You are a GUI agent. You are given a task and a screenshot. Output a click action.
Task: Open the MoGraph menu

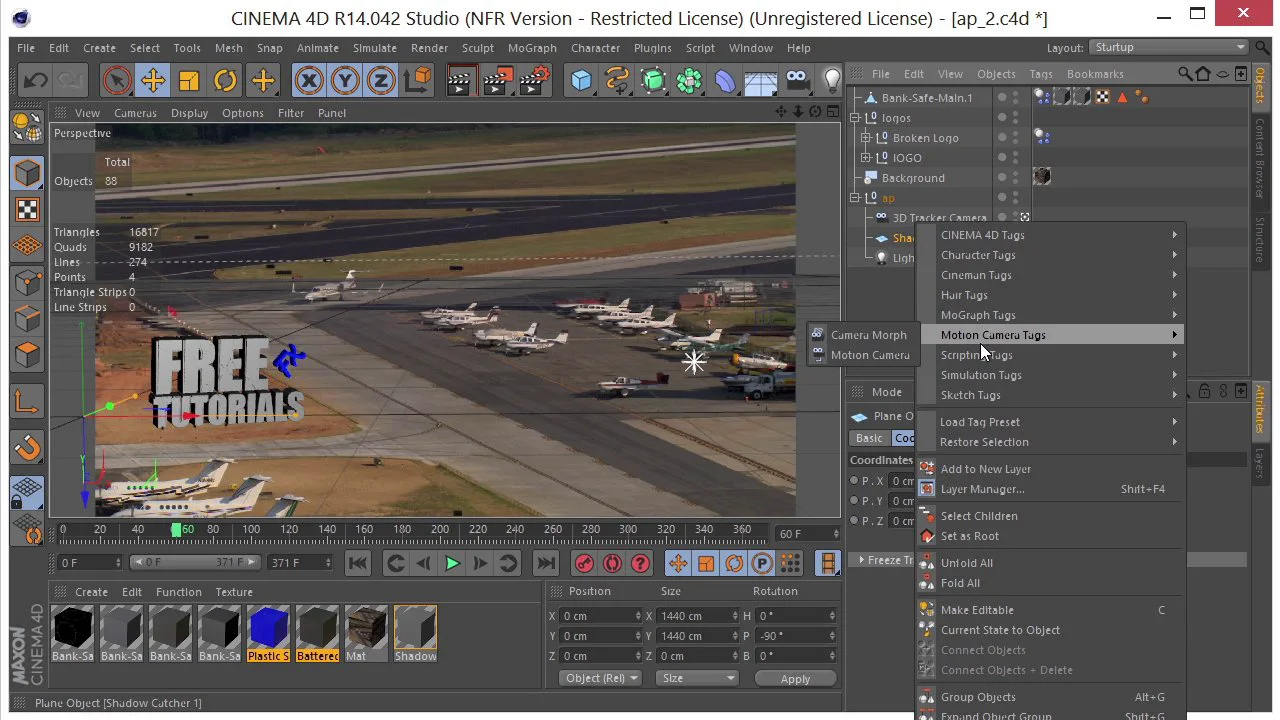click(x=532, y=48)
